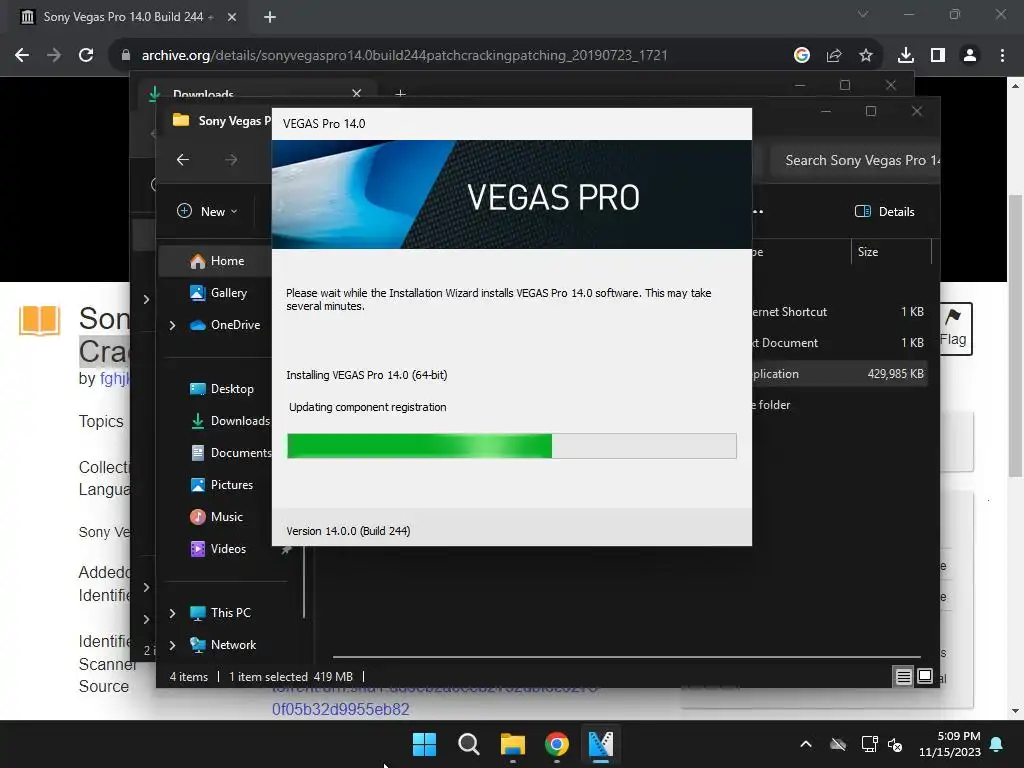Show hidden system tray icons chevron
Viewport: 1024px width, 768px height.
coord(806,744)
